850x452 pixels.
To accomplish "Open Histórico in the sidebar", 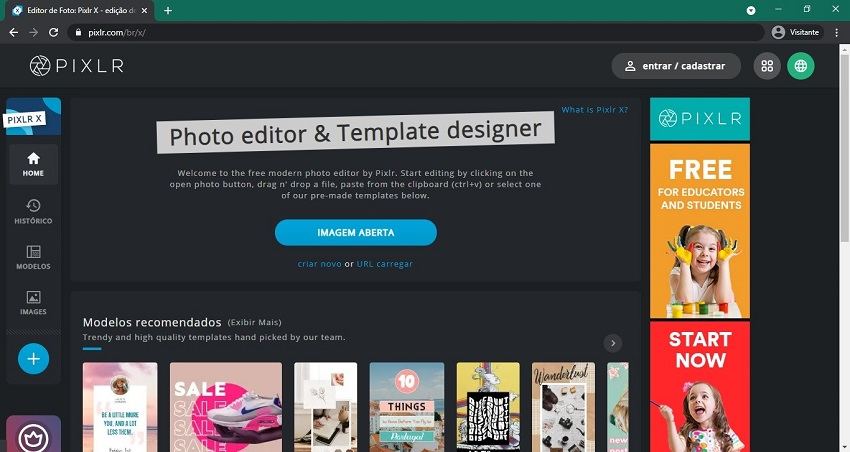I will [x=33, y=211].
